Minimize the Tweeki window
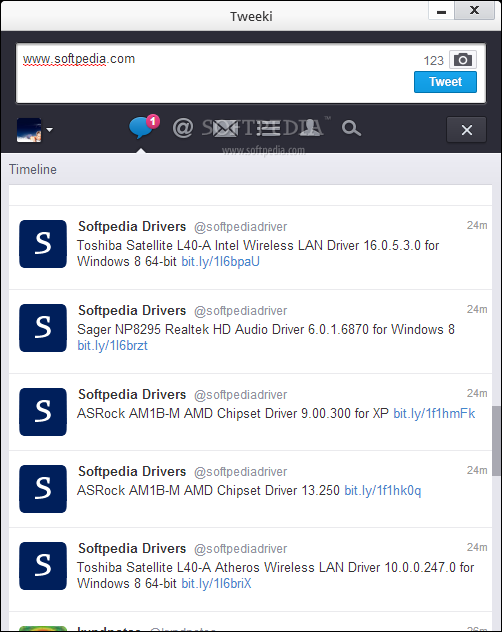 442,10
